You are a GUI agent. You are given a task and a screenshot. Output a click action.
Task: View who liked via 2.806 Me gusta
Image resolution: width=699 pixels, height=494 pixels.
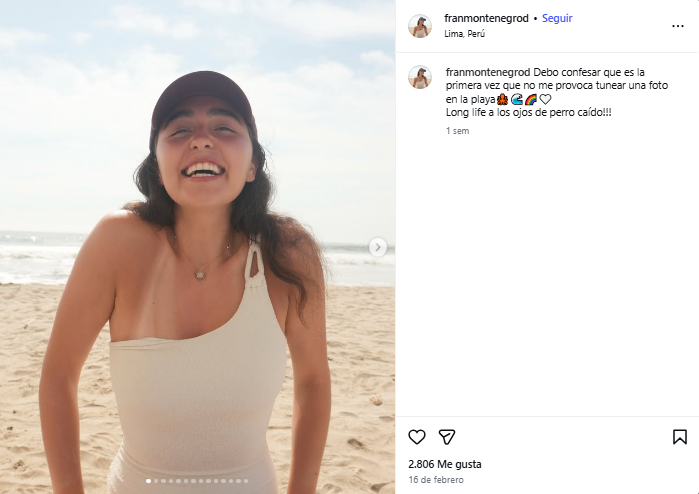pos(445,465)
